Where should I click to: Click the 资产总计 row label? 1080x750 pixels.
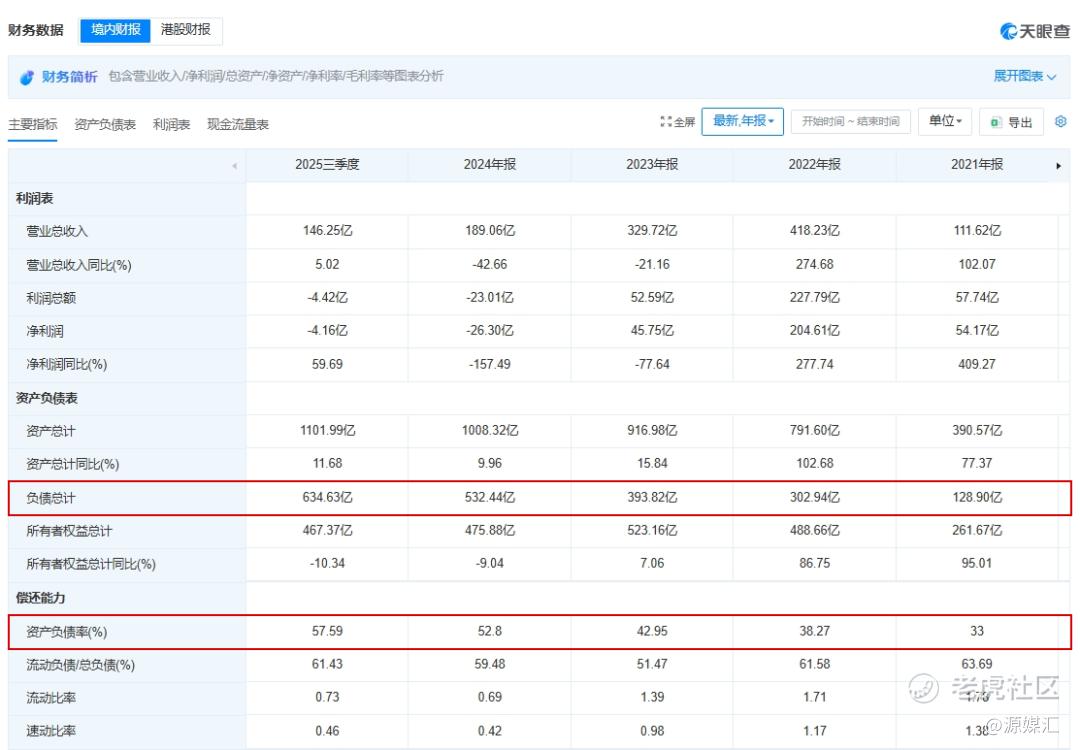pyautogui.click(x=51, y=431)
